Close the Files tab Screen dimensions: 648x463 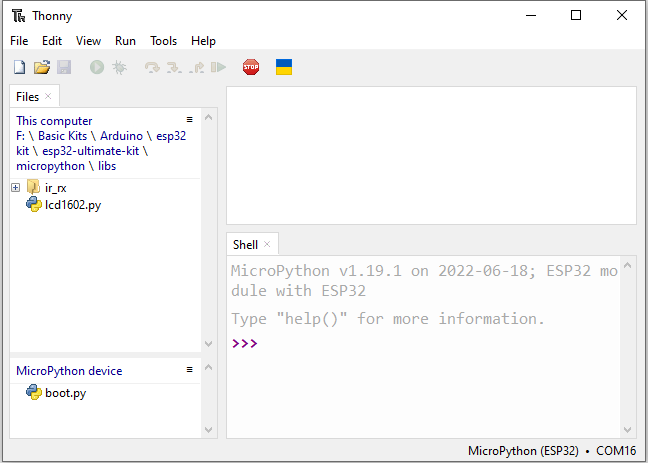(x=48, y=96)
